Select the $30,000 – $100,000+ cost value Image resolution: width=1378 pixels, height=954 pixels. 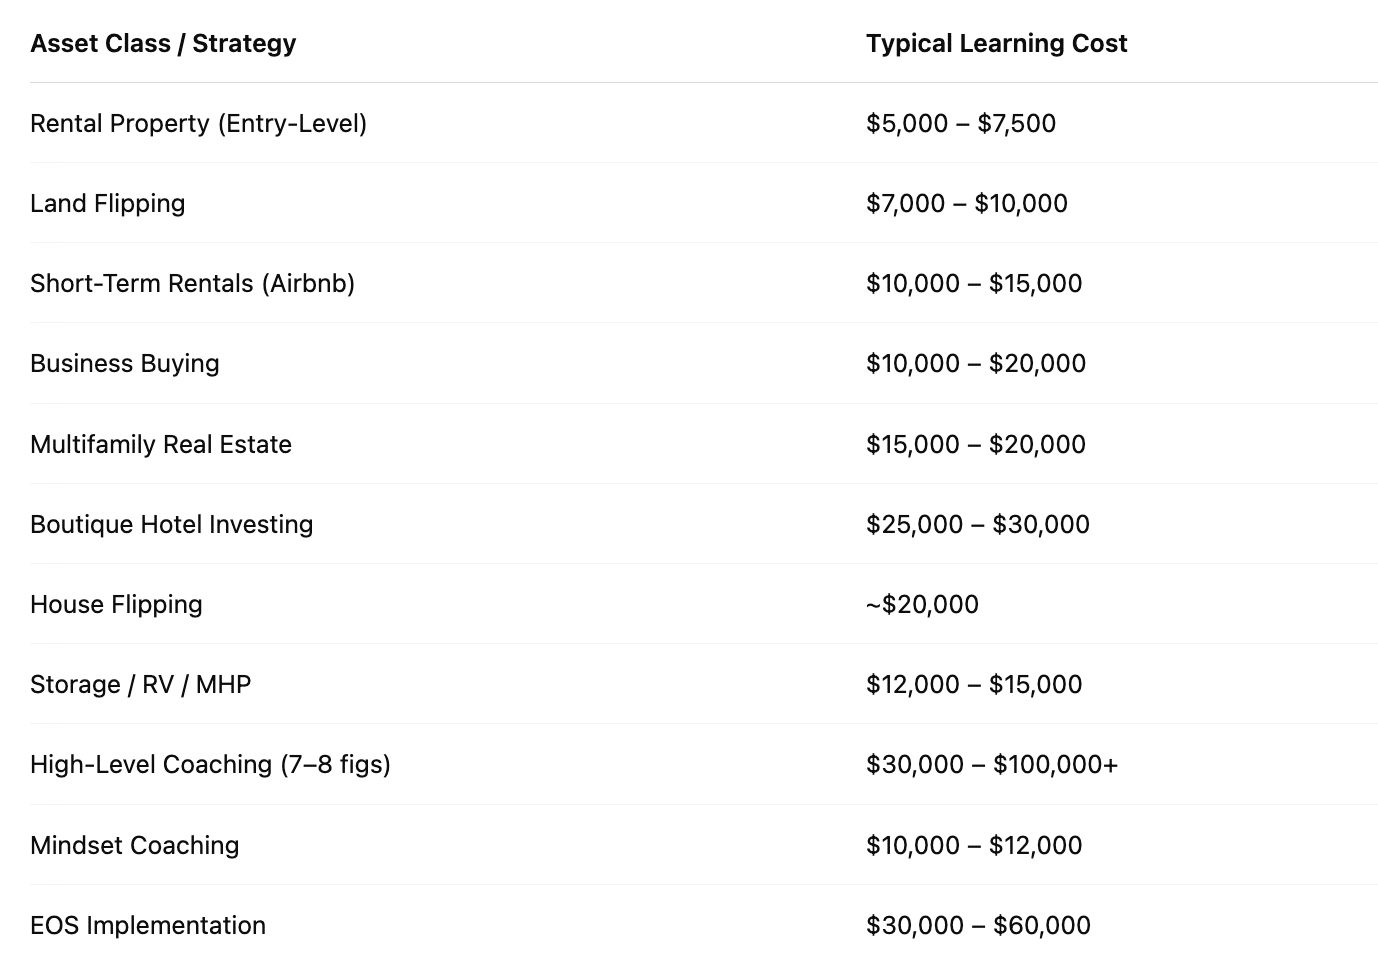(992, 764)
